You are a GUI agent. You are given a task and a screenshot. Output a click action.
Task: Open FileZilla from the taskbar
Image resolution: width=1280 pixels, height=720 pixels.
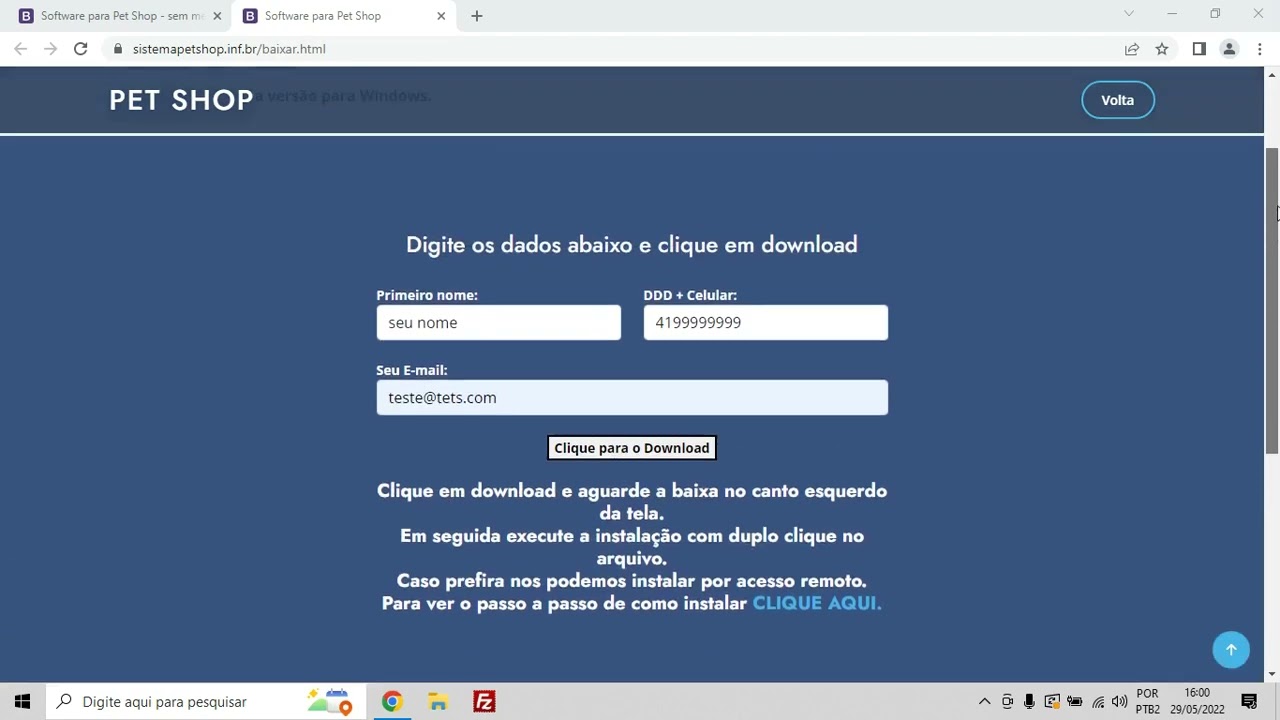[484, 702]
